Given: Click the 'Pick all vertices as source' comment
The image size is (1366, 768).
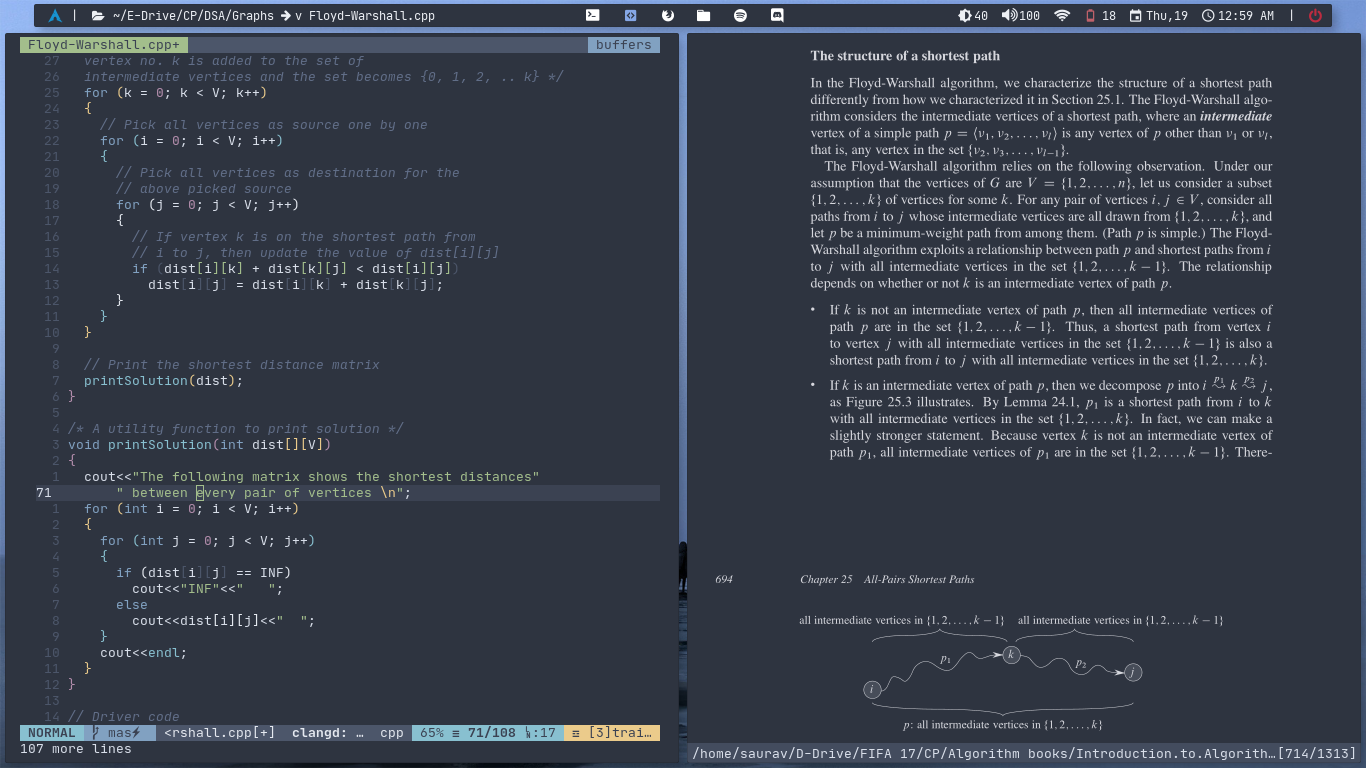Looking at the screenshot, I should coord(263,125).
